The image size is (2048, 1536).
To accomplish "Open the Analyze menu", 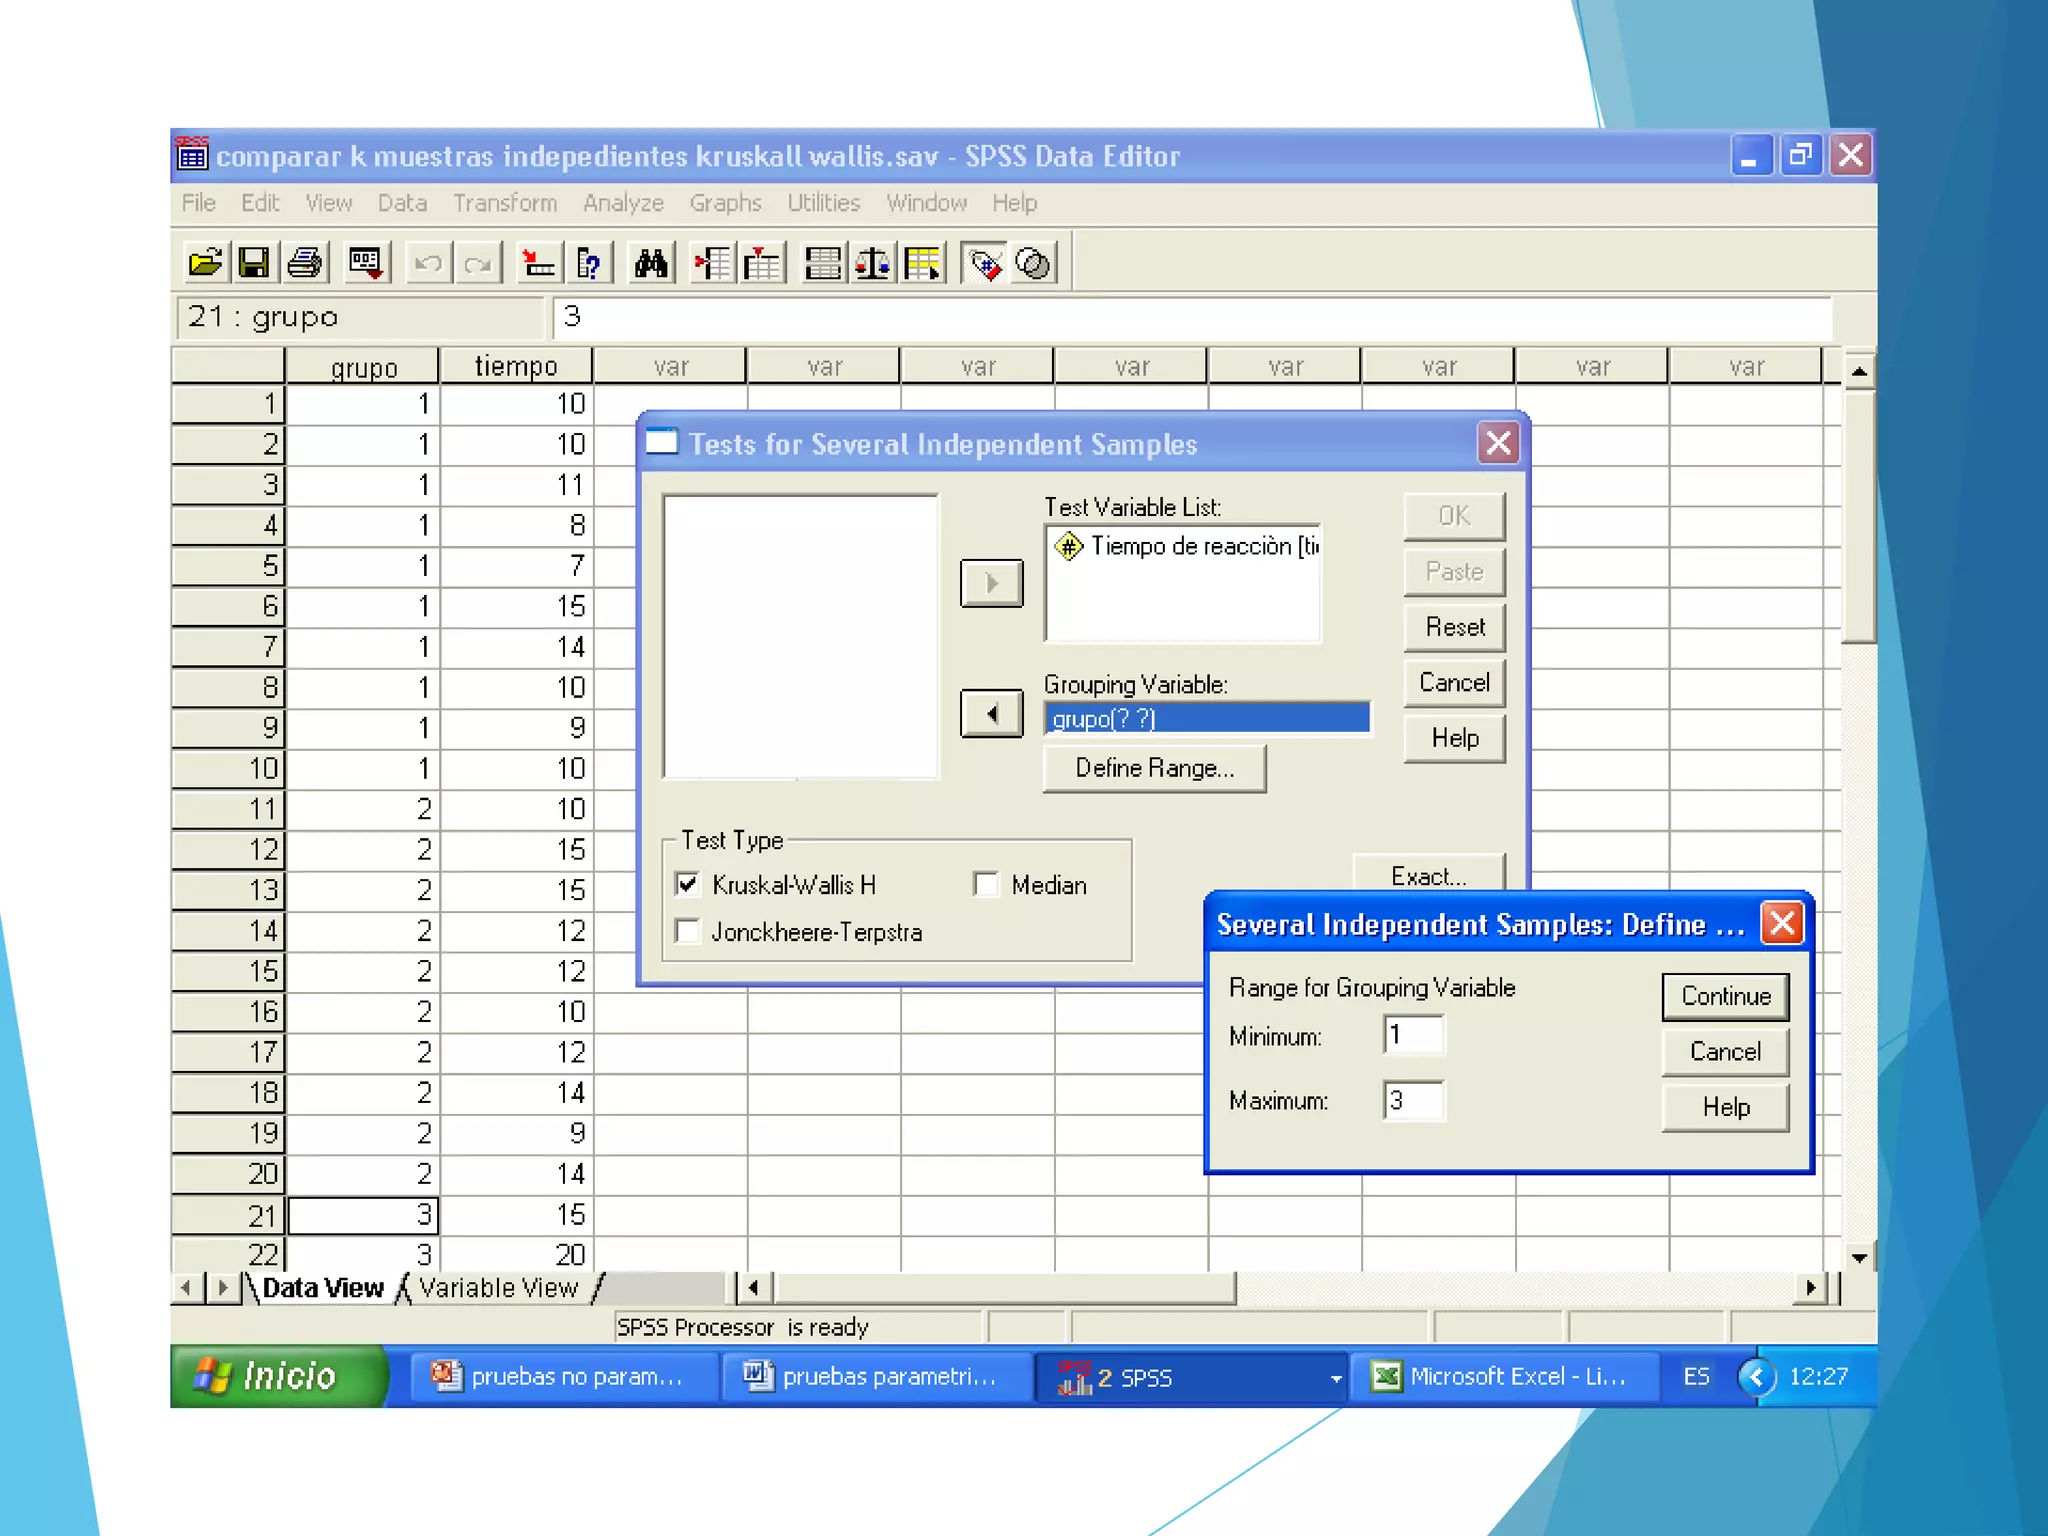I will 623,203.
